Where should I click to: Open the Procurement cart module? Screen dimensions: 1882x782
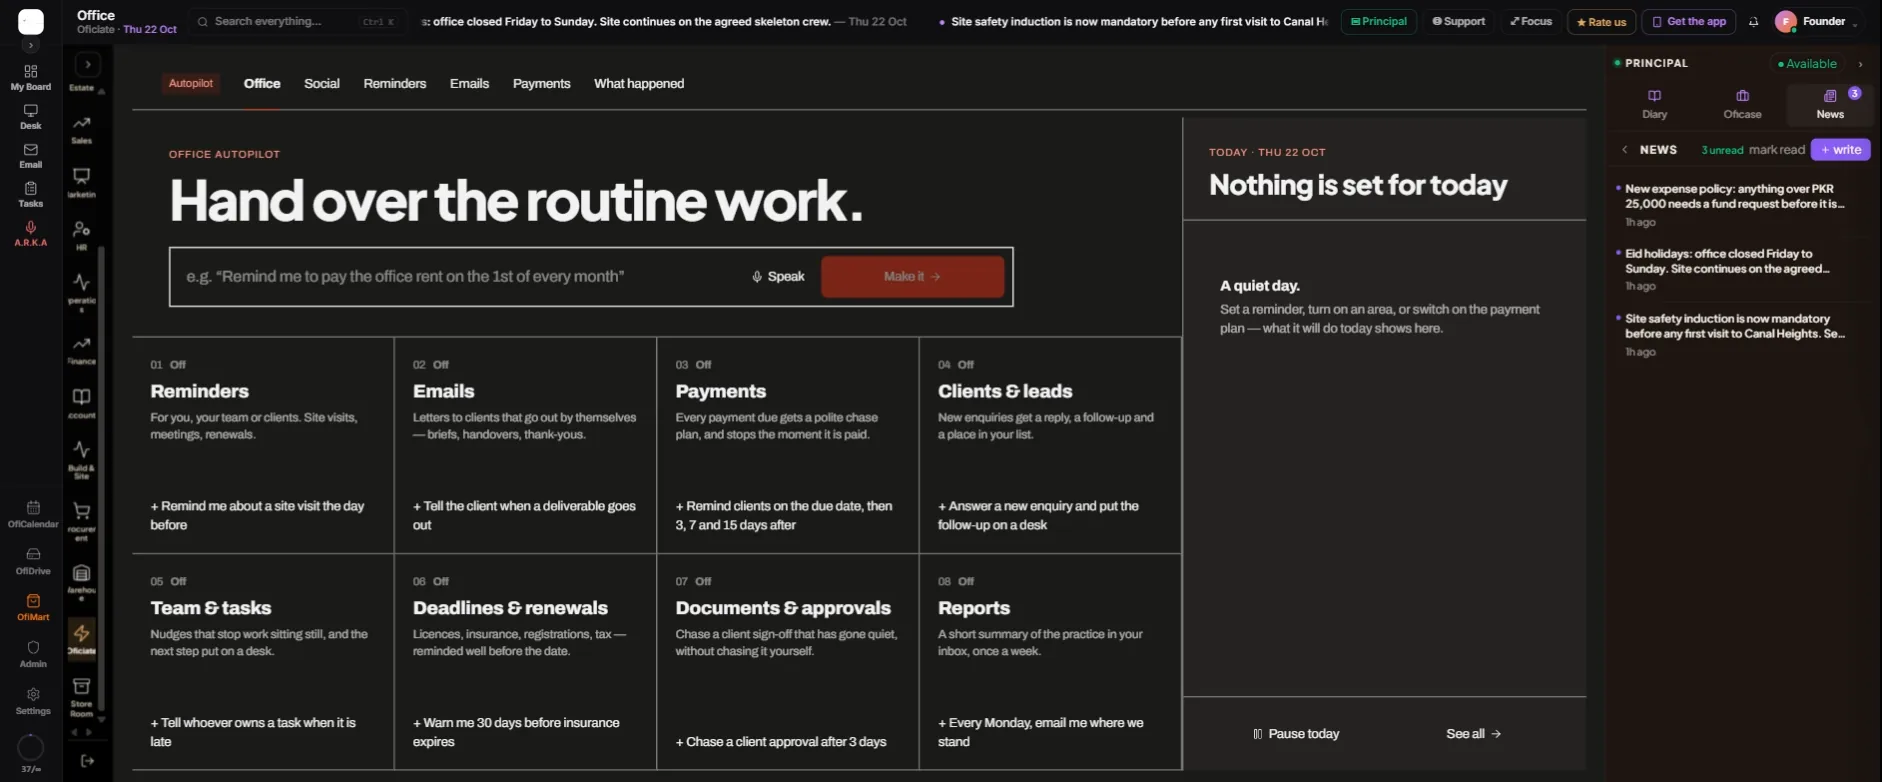pyautogui.click(x=82, y=521)
